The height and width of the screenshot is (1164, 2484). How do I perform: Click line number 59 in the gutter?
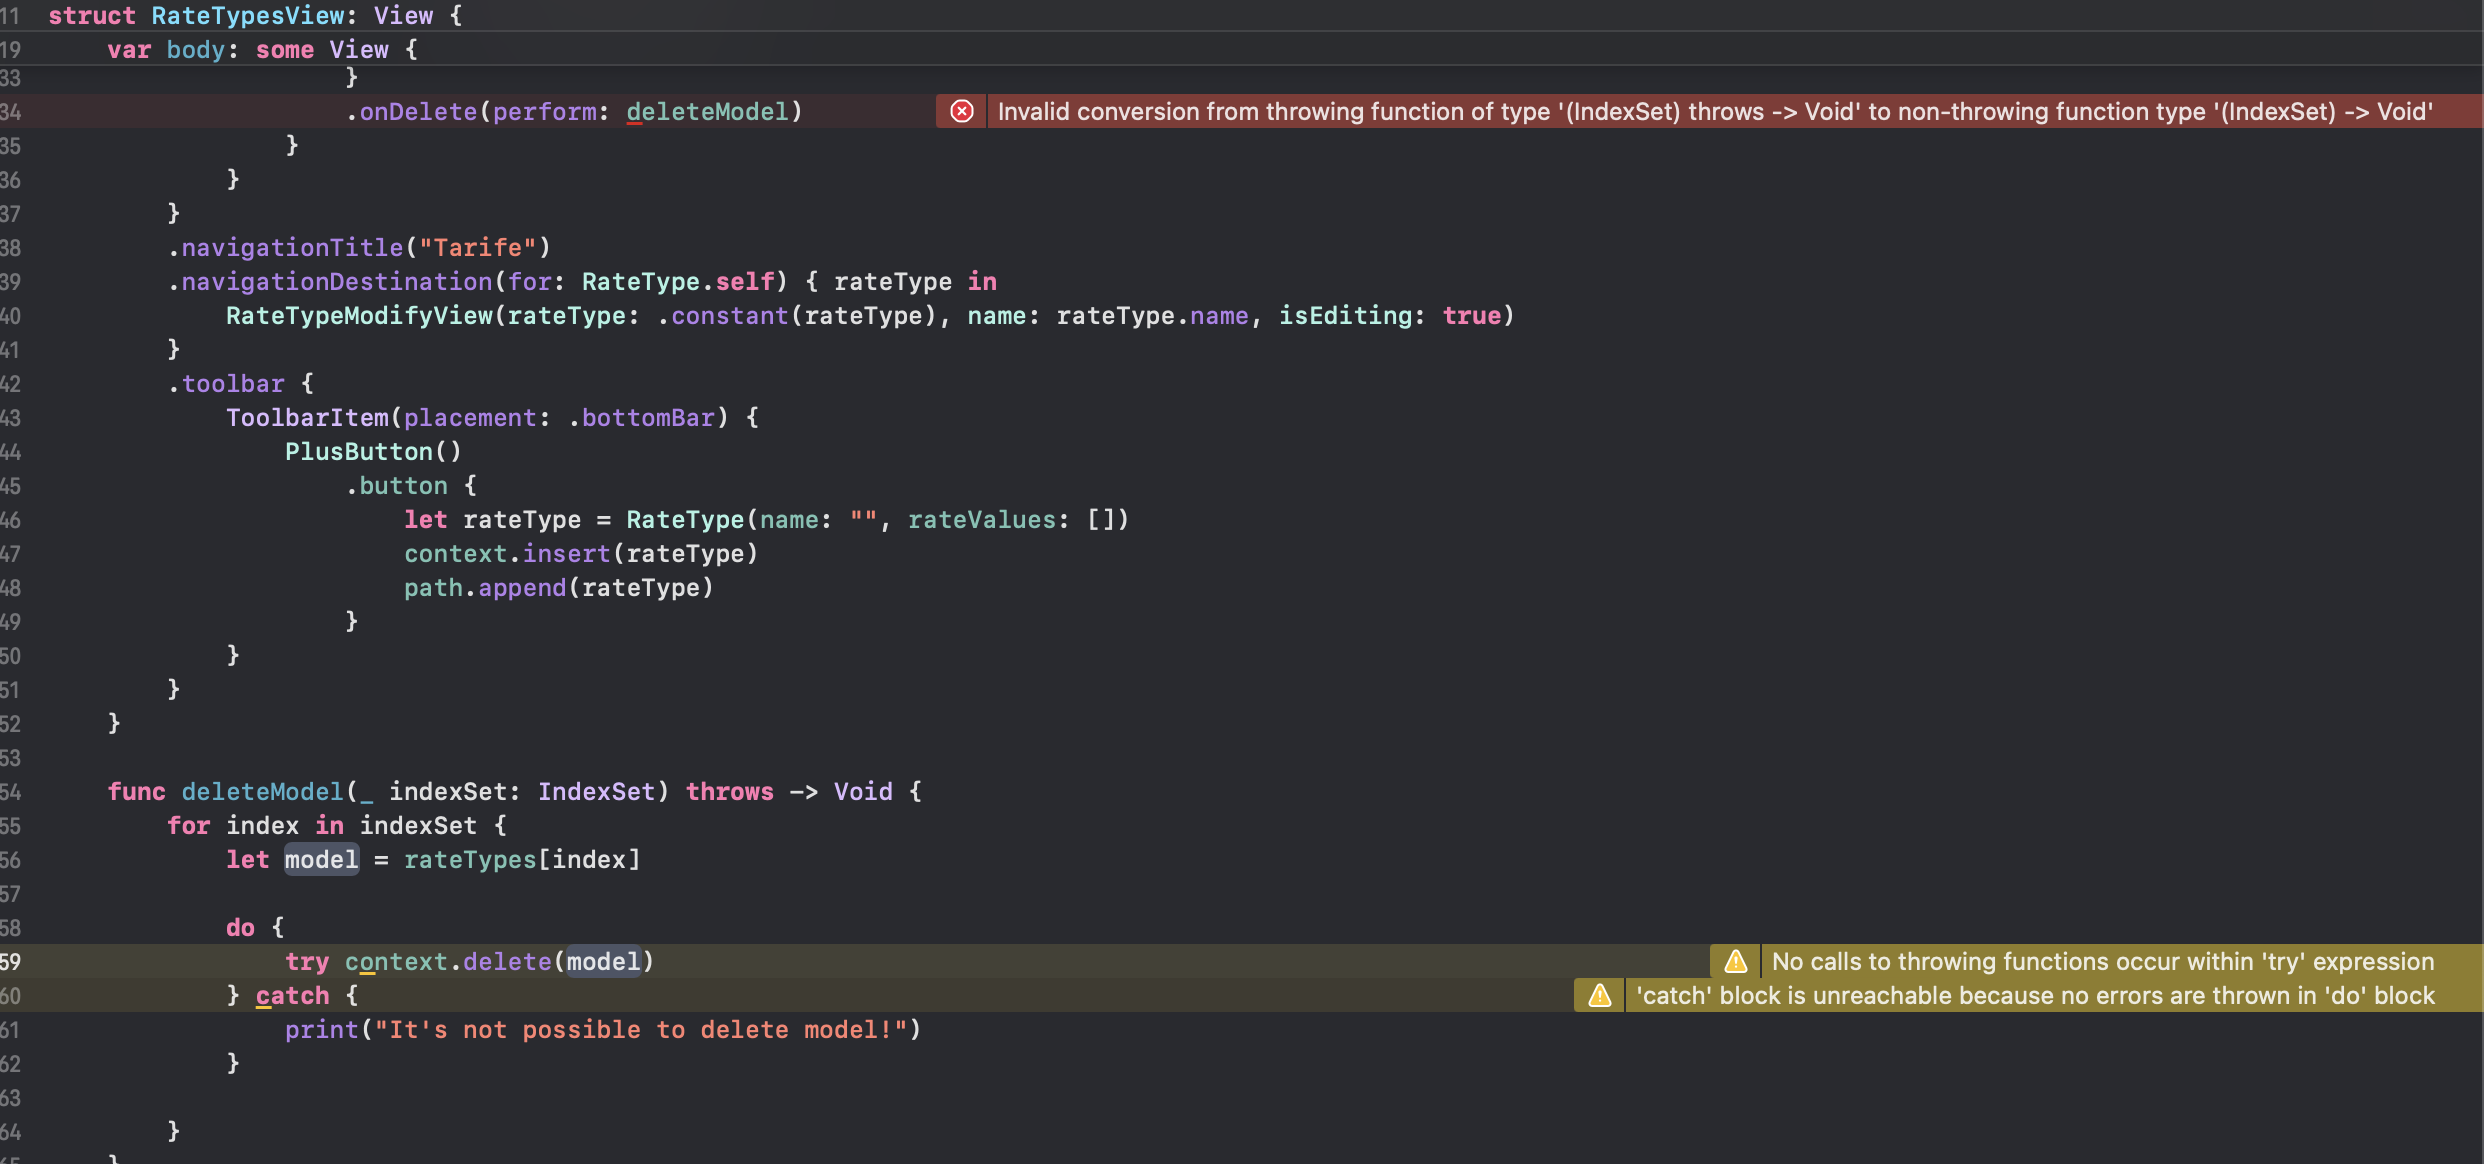coord(10,961)
